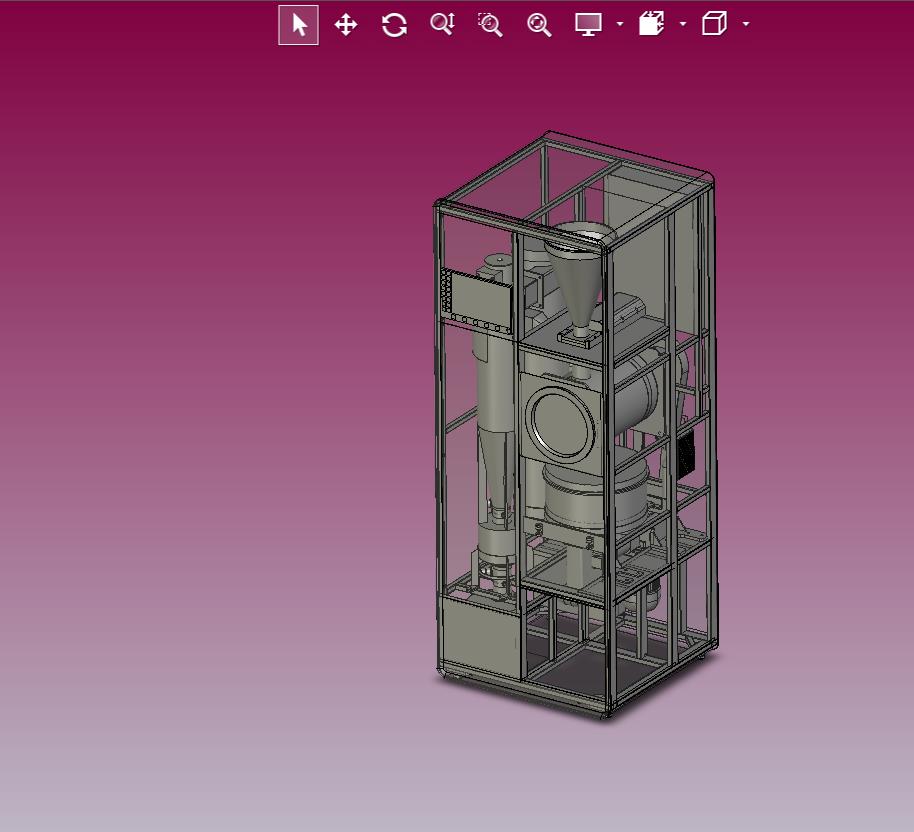Select the control panel screen on cabinet

478,301
